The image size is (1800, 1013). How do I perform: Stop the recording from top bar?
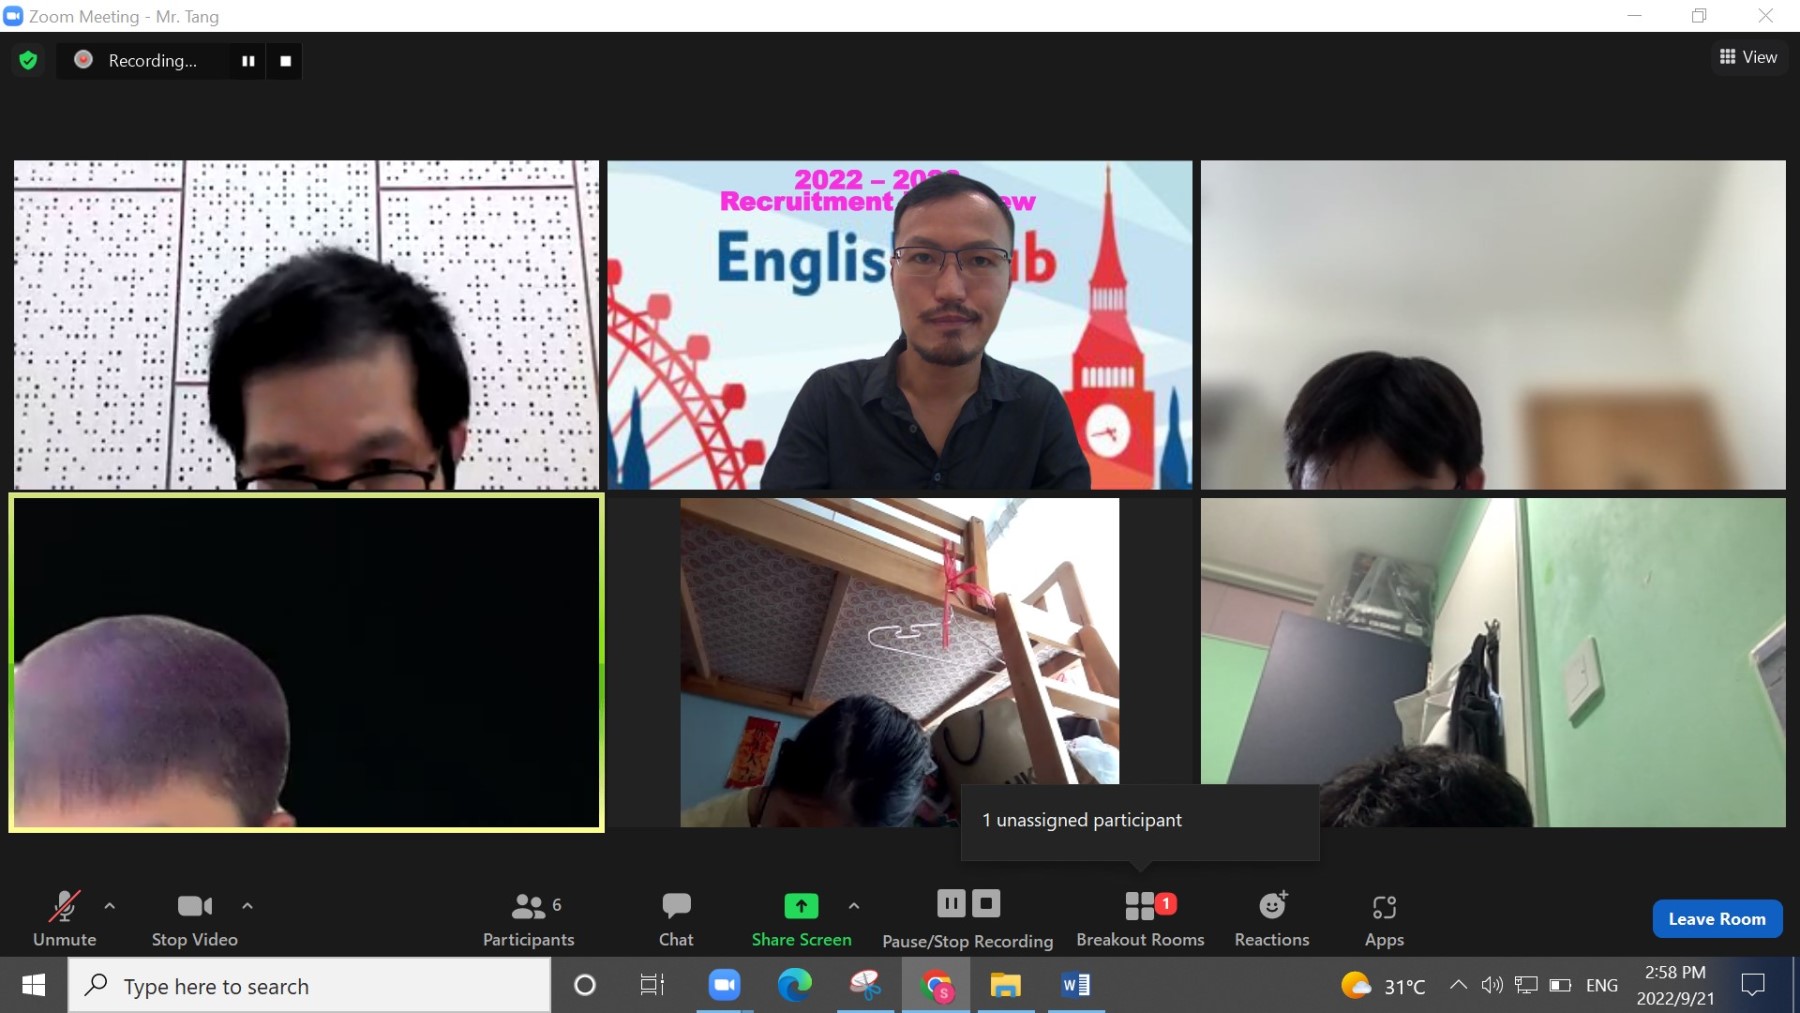coord(286,61)
